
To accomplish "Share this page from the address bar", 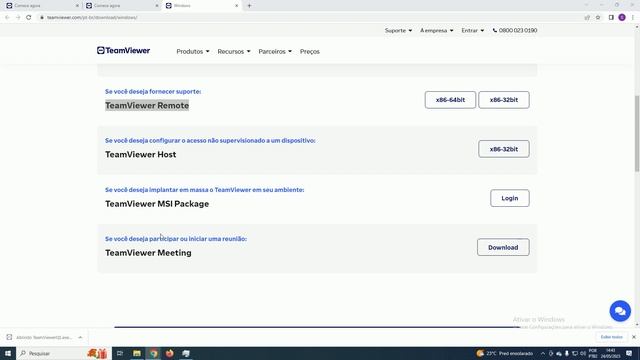I will click(587, 18).
